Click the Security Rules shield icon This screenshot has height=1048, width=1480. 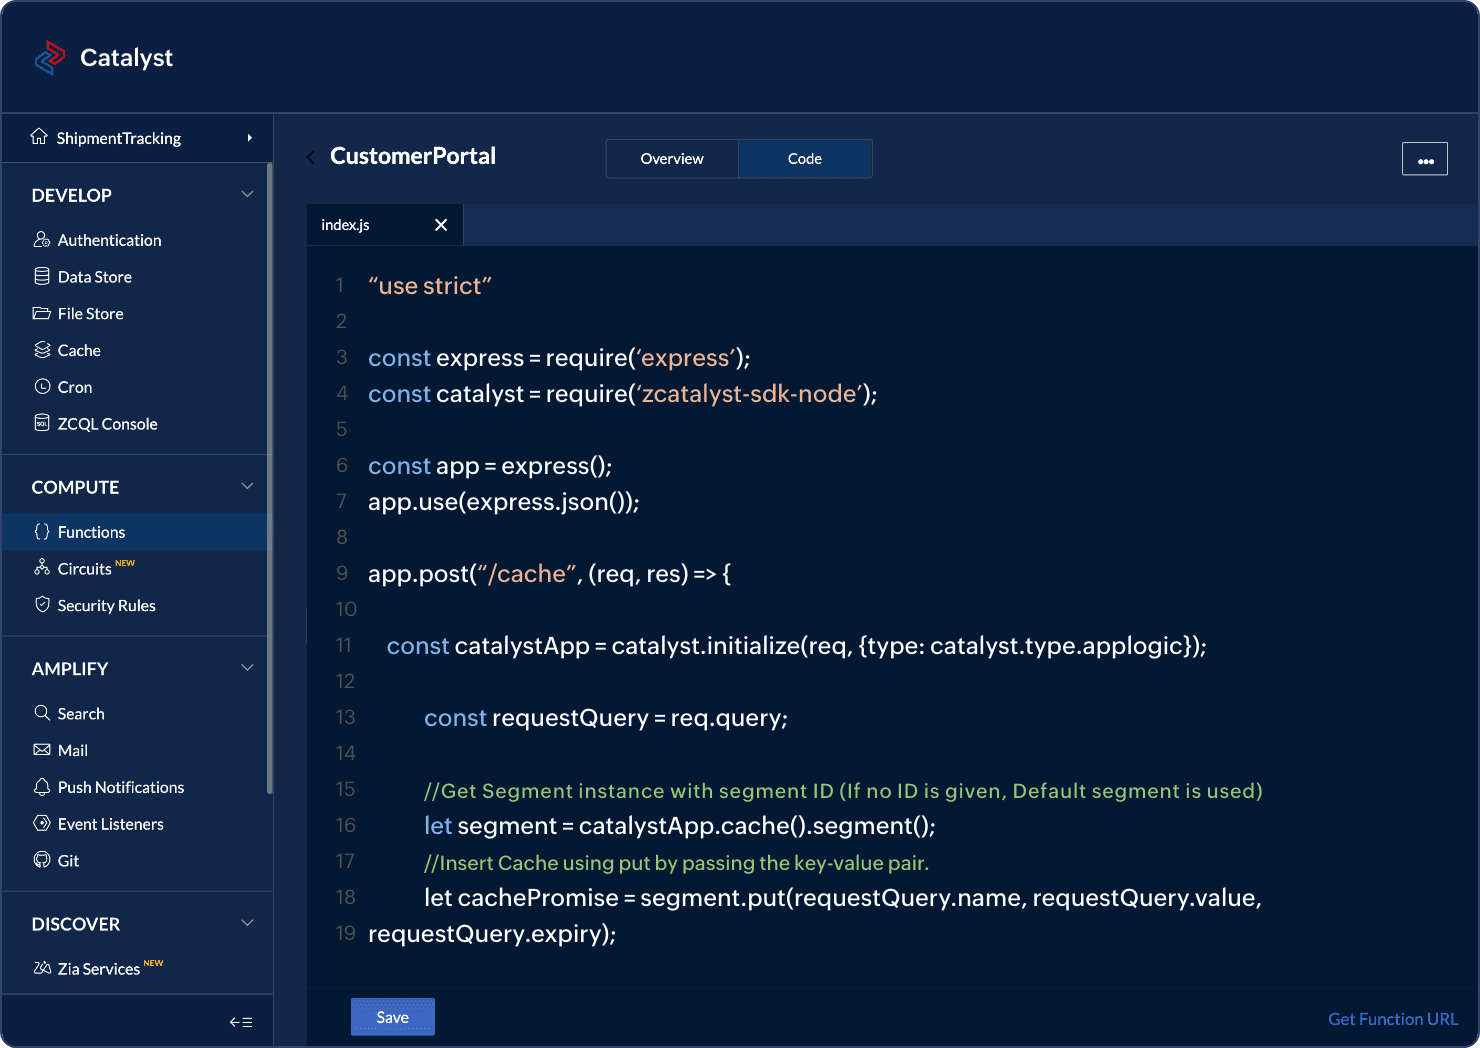click(x=42, y=604)
